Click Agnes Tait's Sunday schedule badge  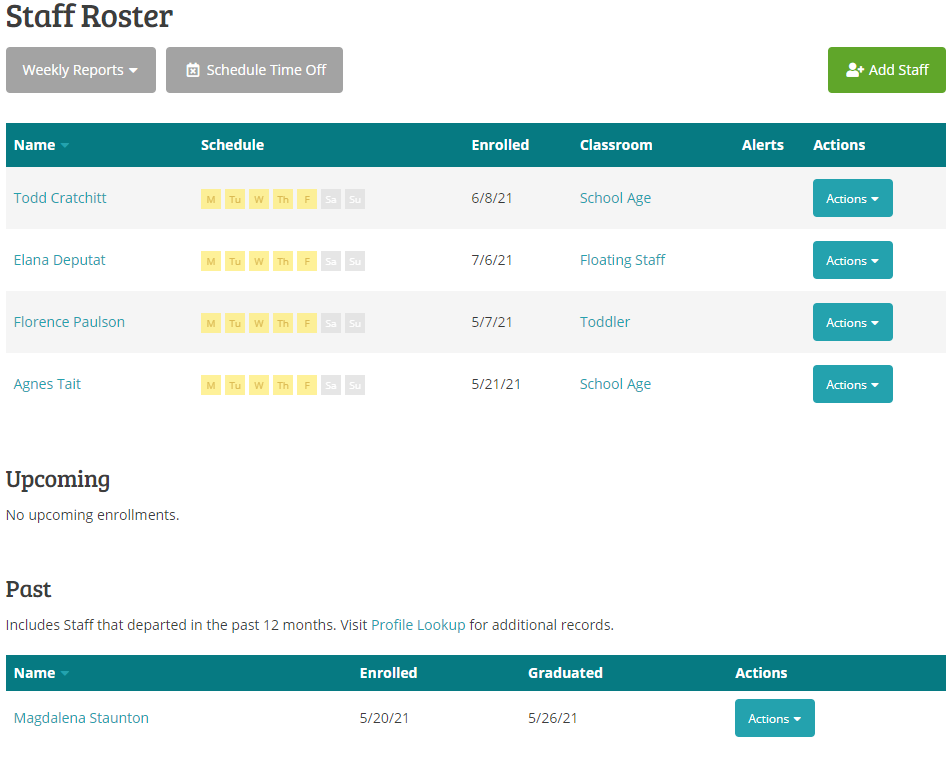355,385
